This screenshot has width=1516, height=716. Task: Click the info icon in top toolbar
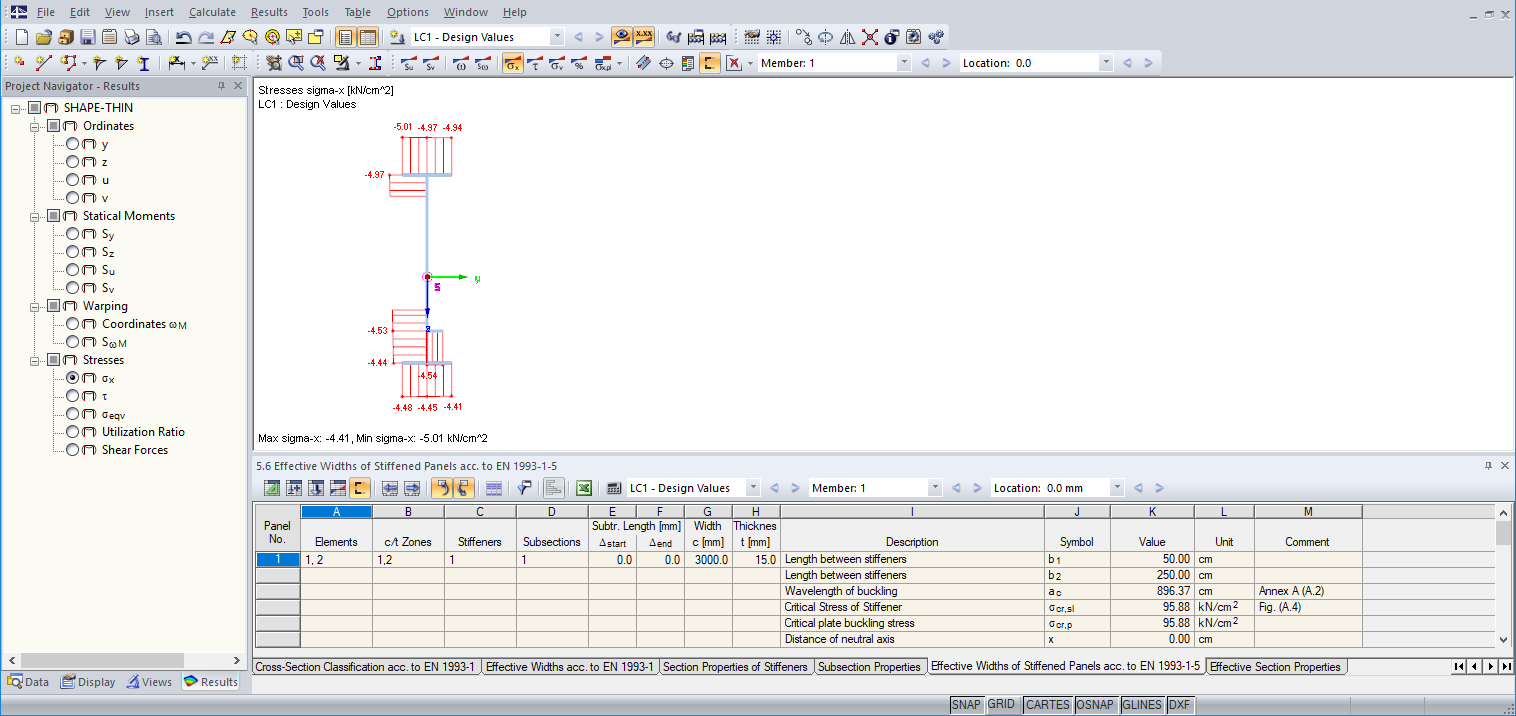(x=891, y=37)
